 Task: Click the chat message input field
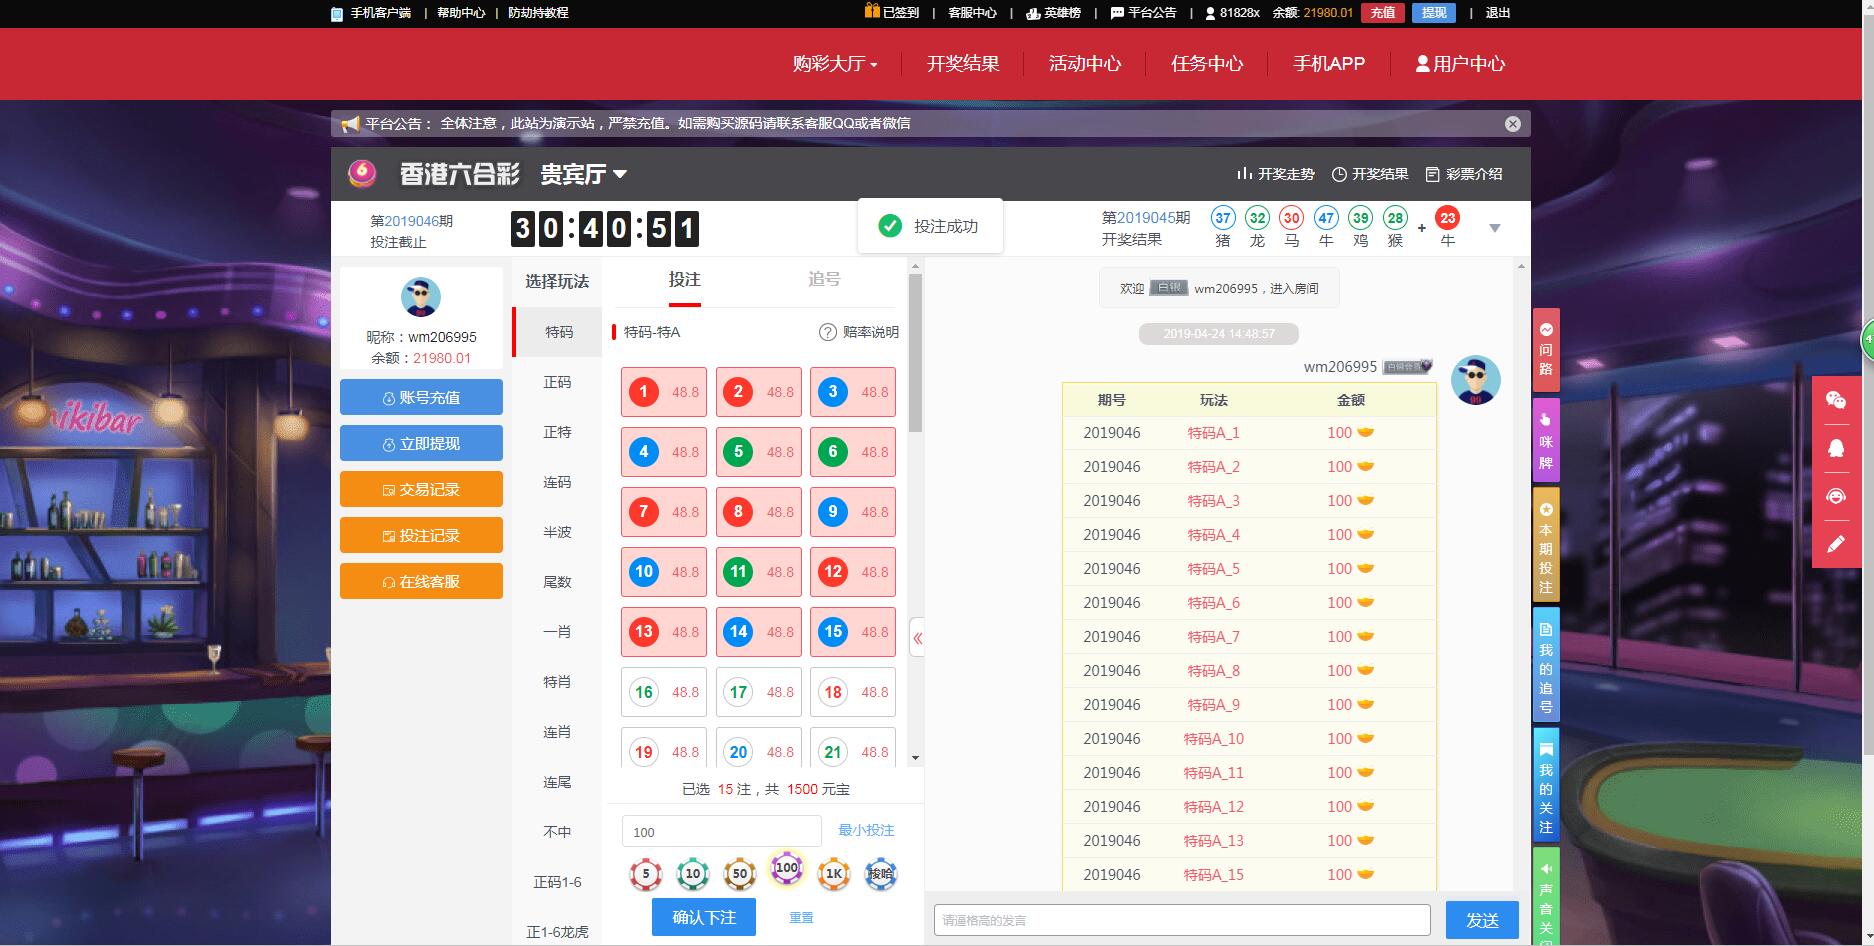click(1181, 920)
